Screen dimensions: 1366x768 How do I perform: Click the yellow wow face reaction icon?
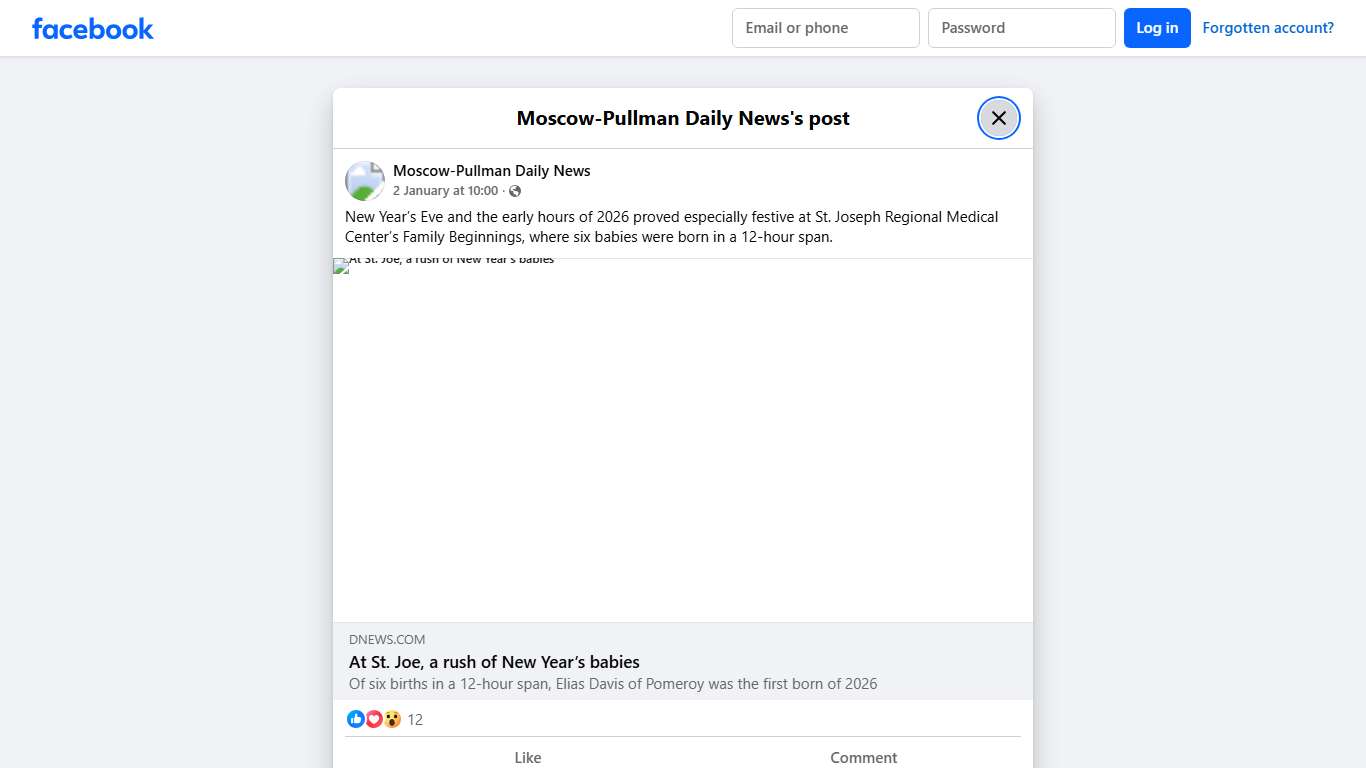point(392,719)
